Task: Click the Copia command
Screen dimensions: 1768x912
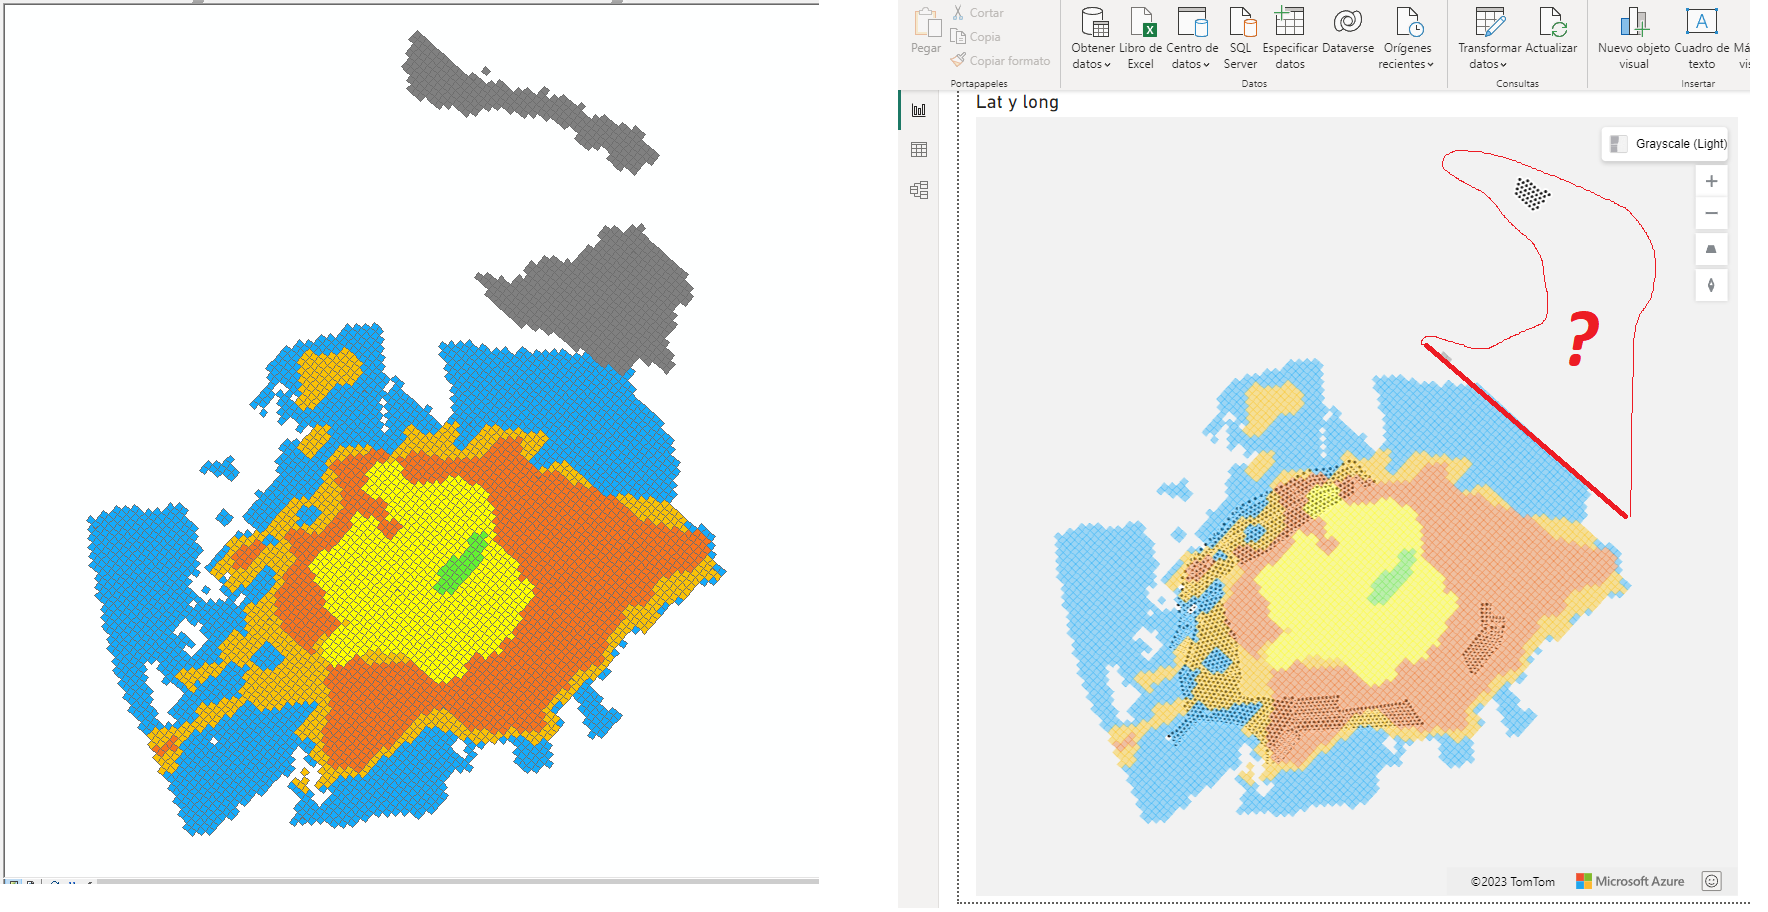Action: click(976, 37)
